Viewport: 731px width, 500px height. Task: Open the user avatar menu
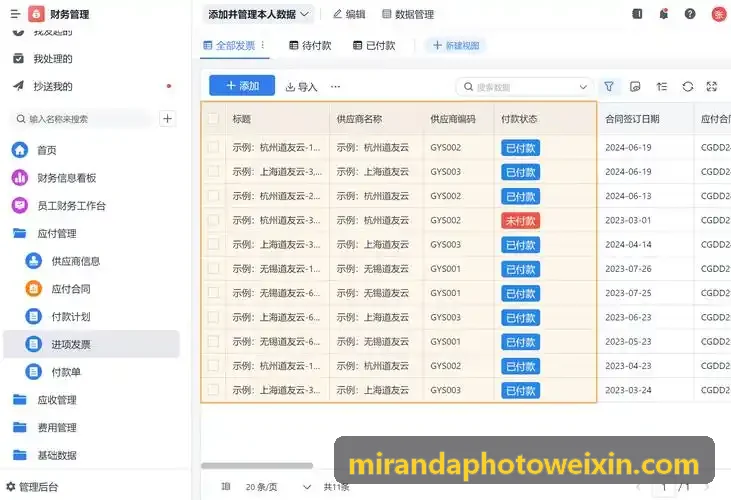pyautogui.click(x=718, y=14)
